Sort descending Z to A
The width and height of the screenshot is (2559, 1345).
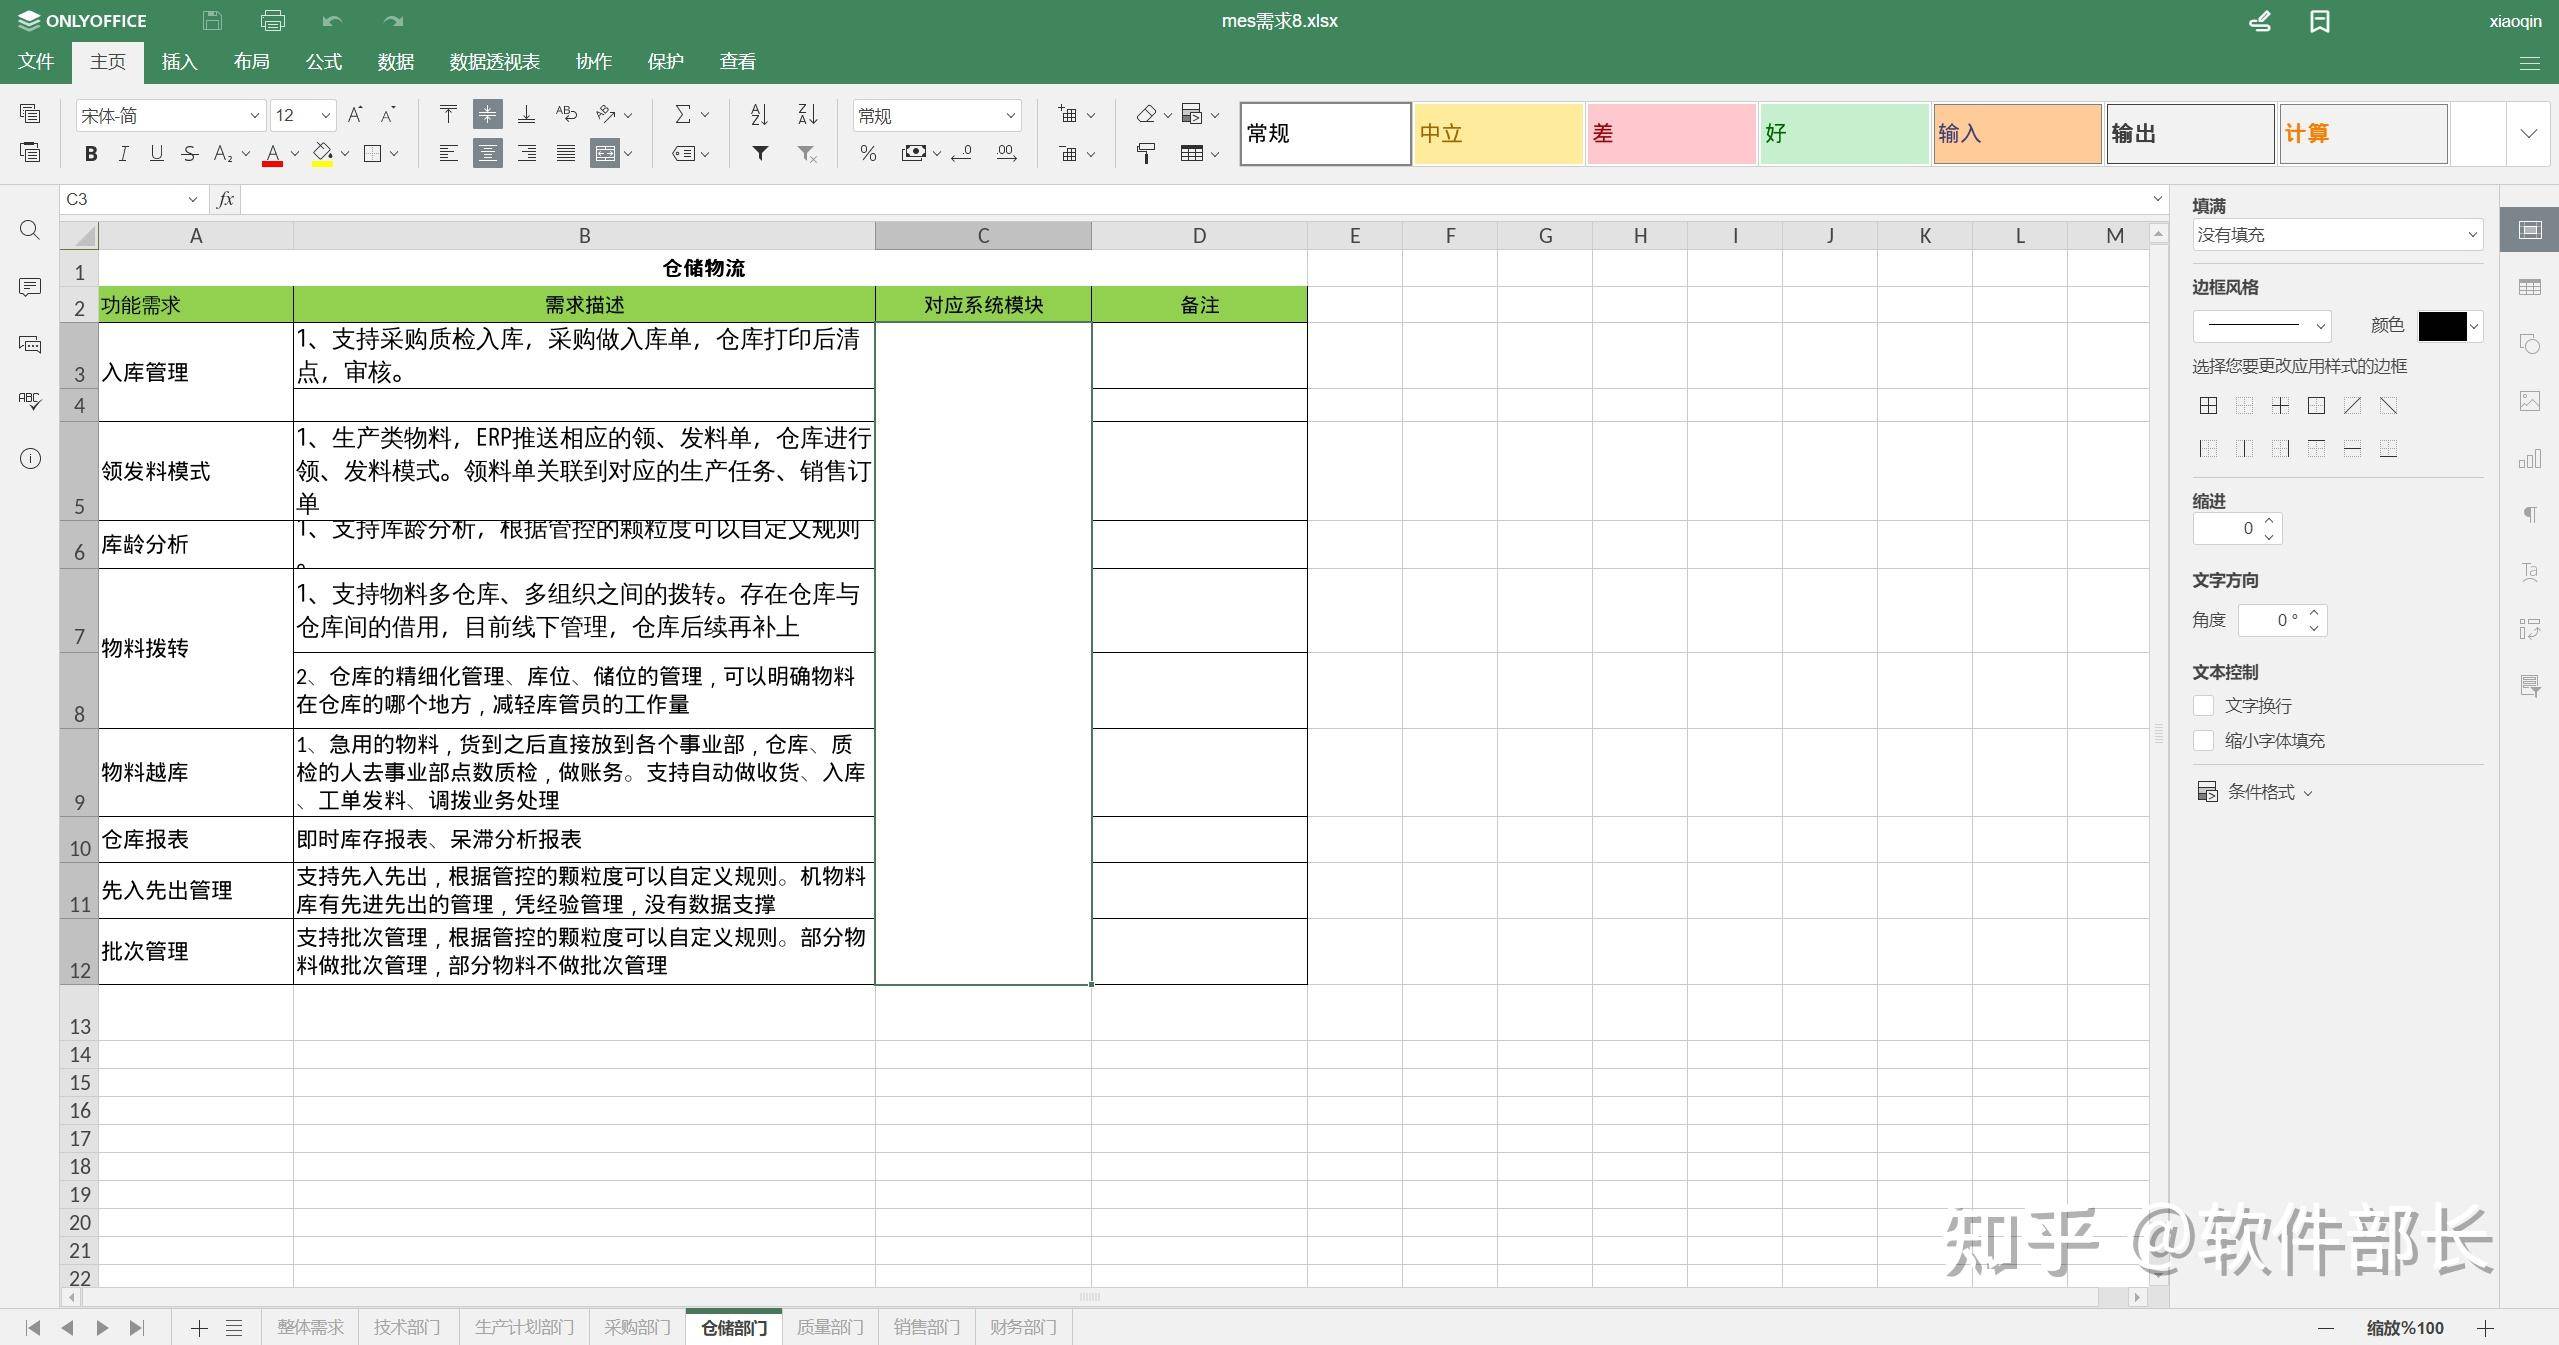pos(807,114)
